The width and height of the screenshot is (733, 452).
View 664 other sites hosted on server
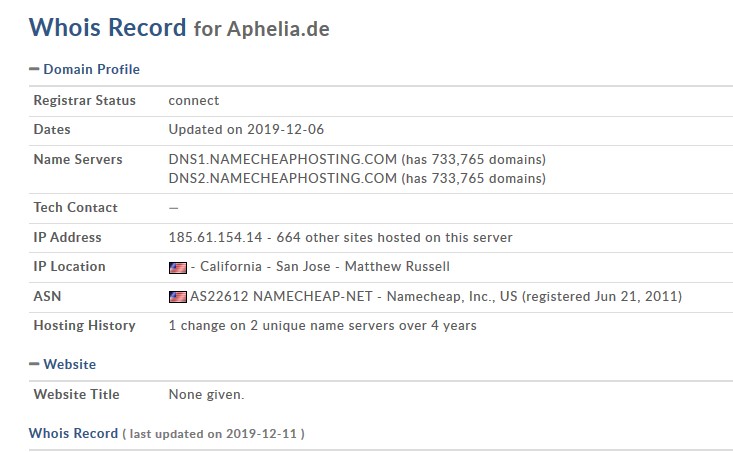pos(395,237)
